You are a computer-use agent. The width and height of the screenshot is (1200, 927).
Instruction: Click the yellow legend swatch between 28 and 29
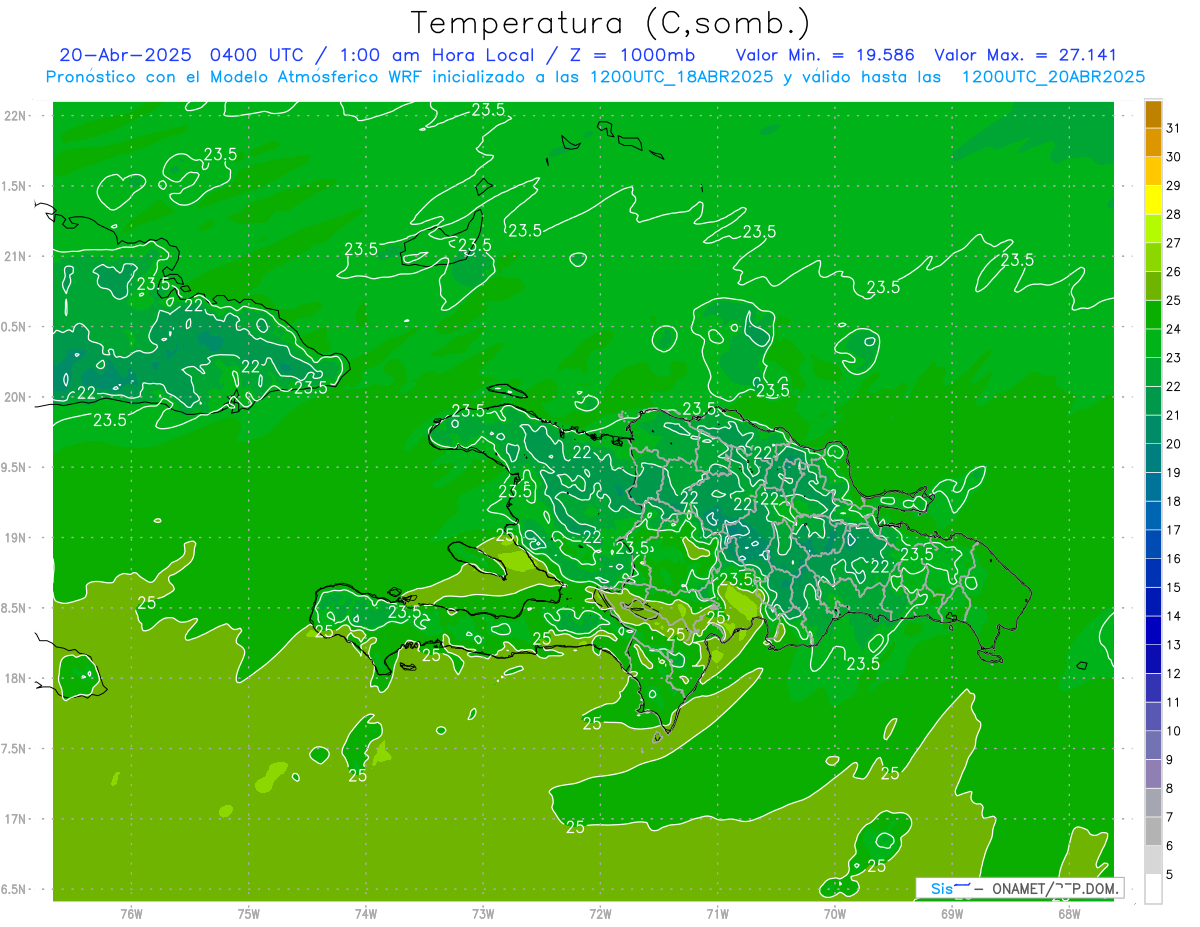(x=1153, y=200)
